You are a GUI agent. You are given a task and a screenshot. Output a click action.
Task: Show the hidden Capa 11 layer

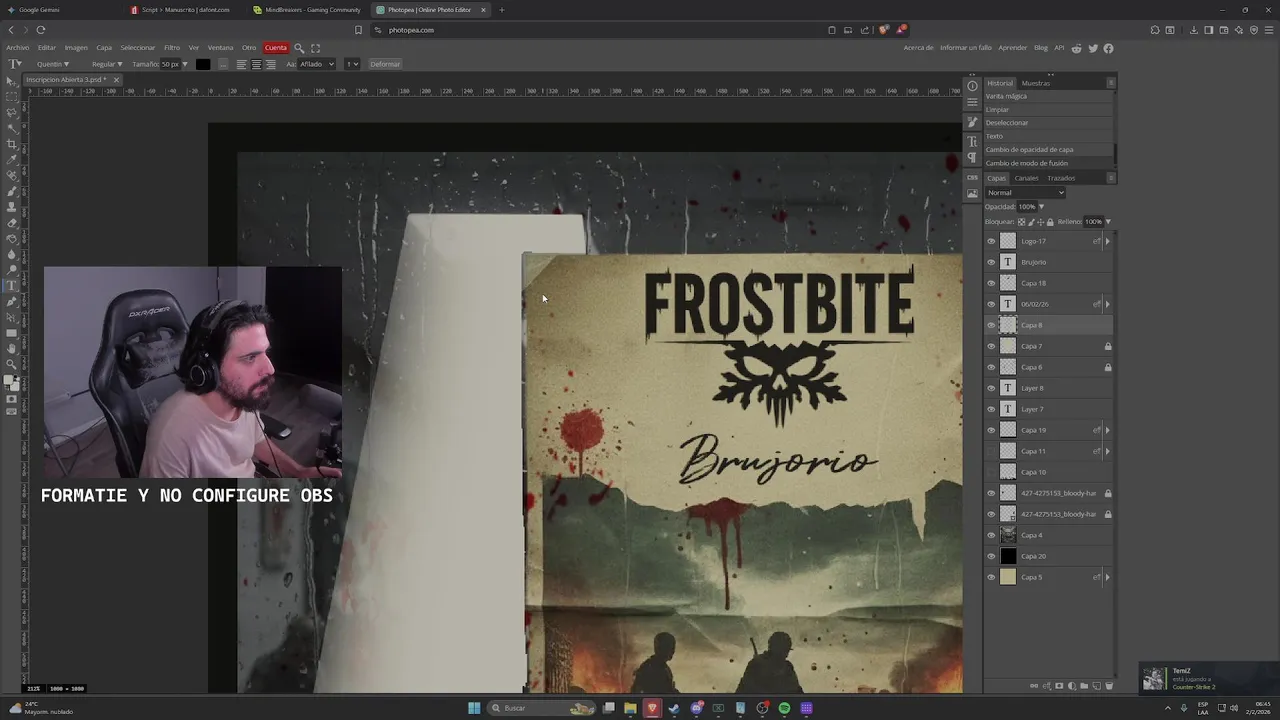[x=991, y=451]
